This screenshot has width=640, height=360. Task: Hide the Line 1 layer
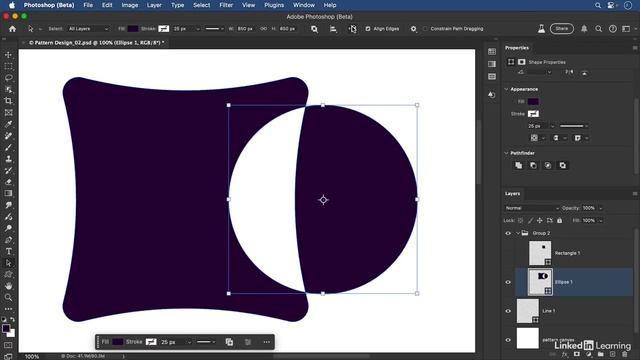508,311
